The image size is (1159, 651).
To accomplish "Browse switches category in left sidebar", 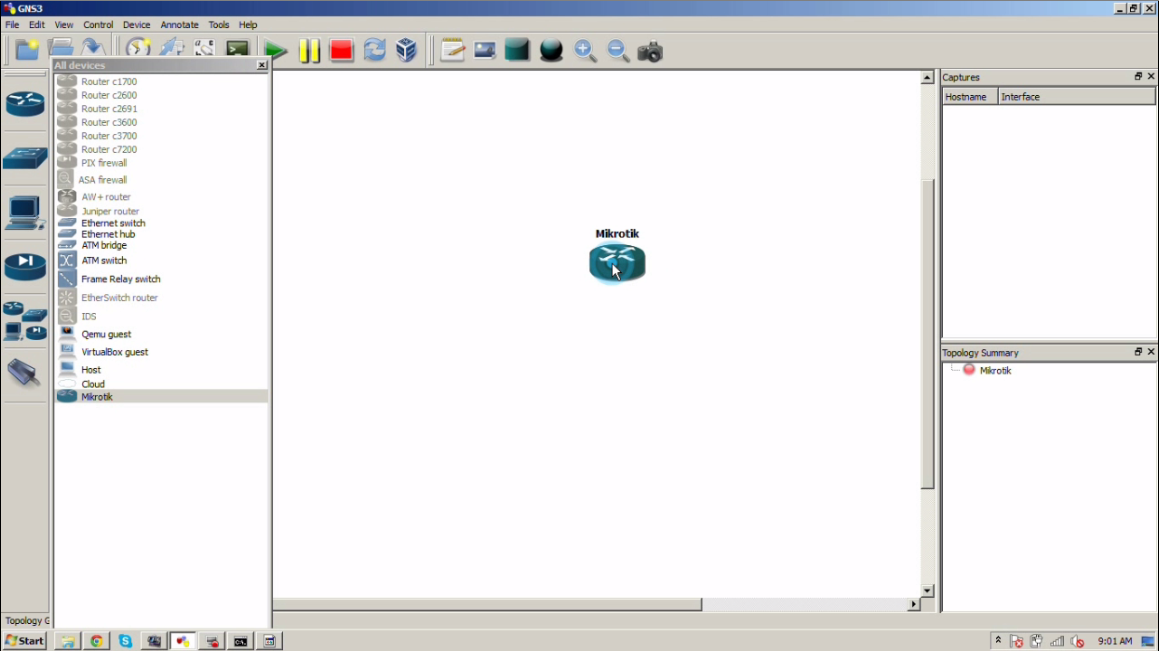I will 25,157.
